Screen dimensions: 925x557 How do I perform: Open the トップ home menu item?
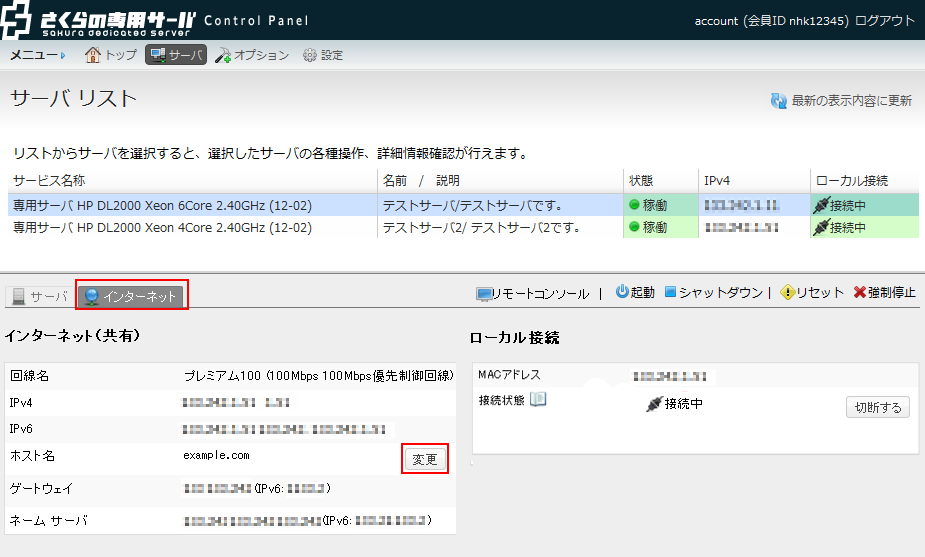[111, 55]
